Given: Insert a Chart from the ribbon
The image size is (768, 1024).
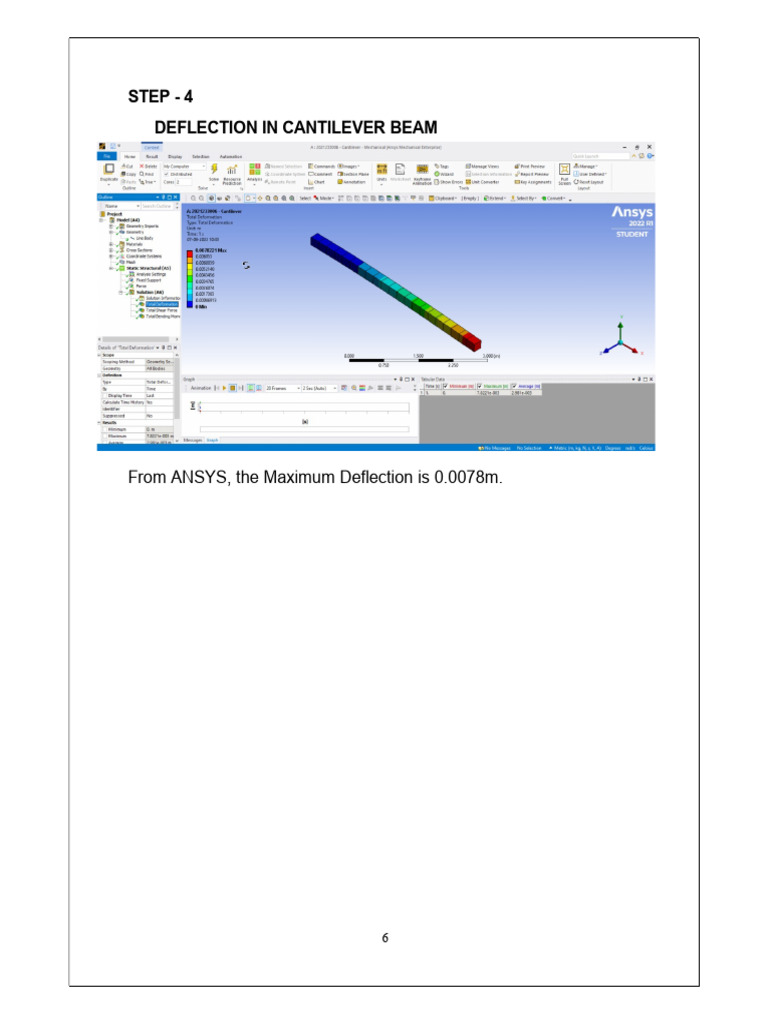Looking at the screenshot, I should point(317,182).
